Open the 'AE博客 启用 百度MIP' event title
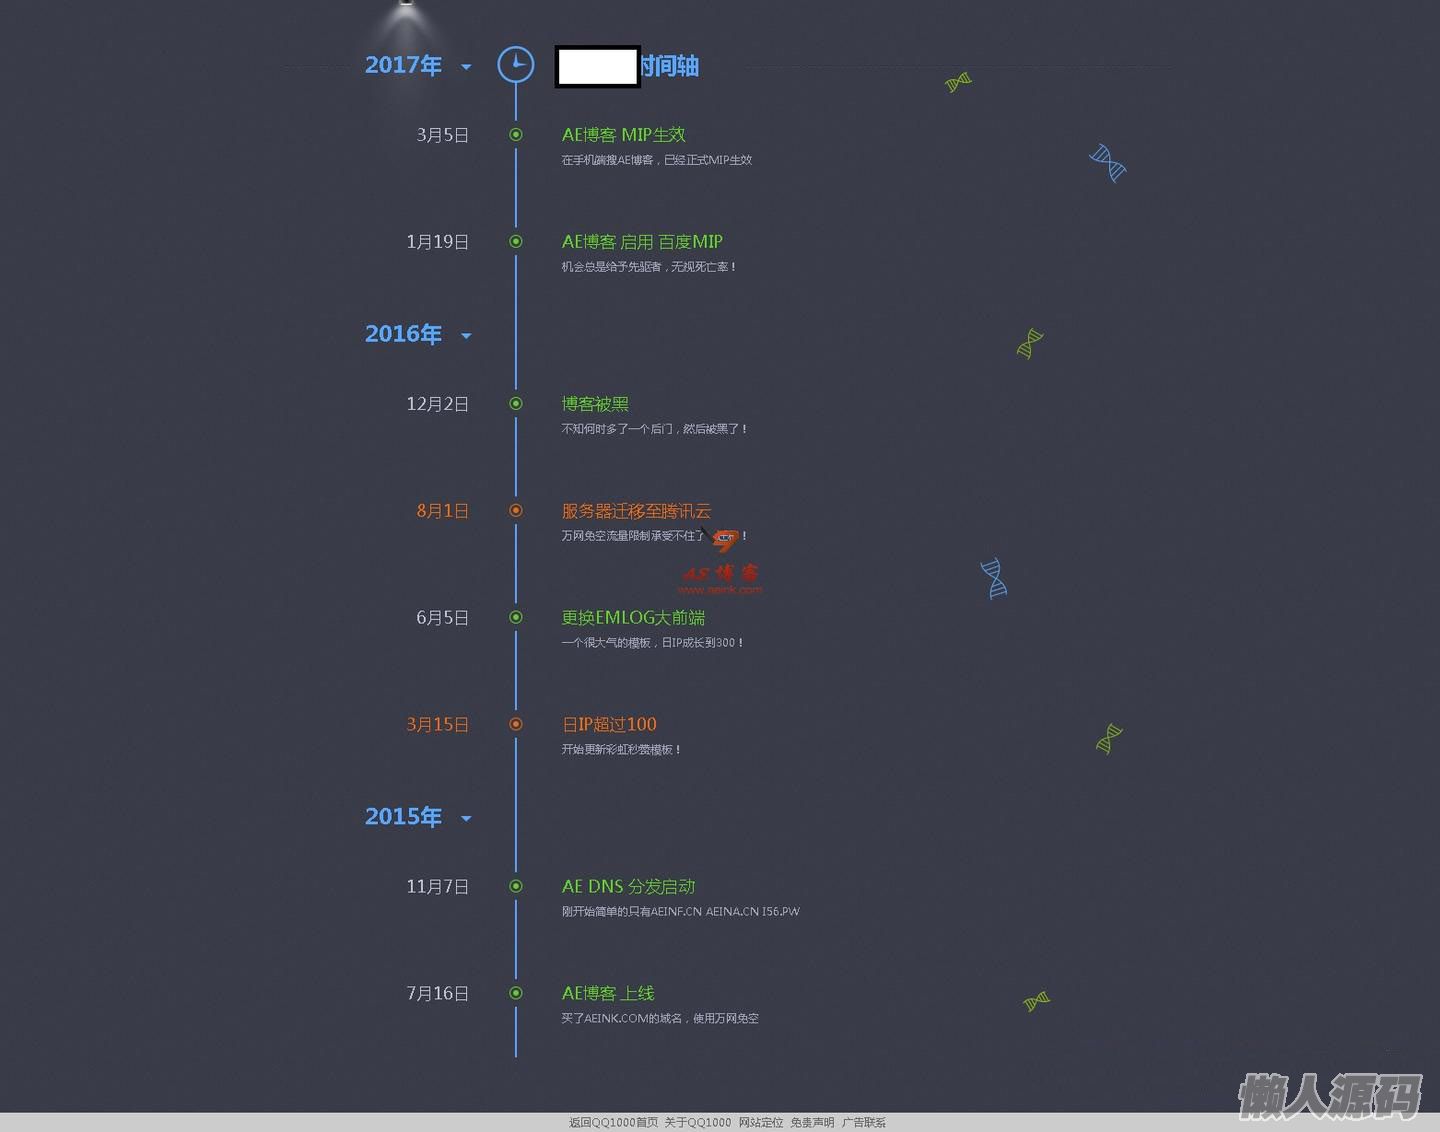 click(642, 242)
